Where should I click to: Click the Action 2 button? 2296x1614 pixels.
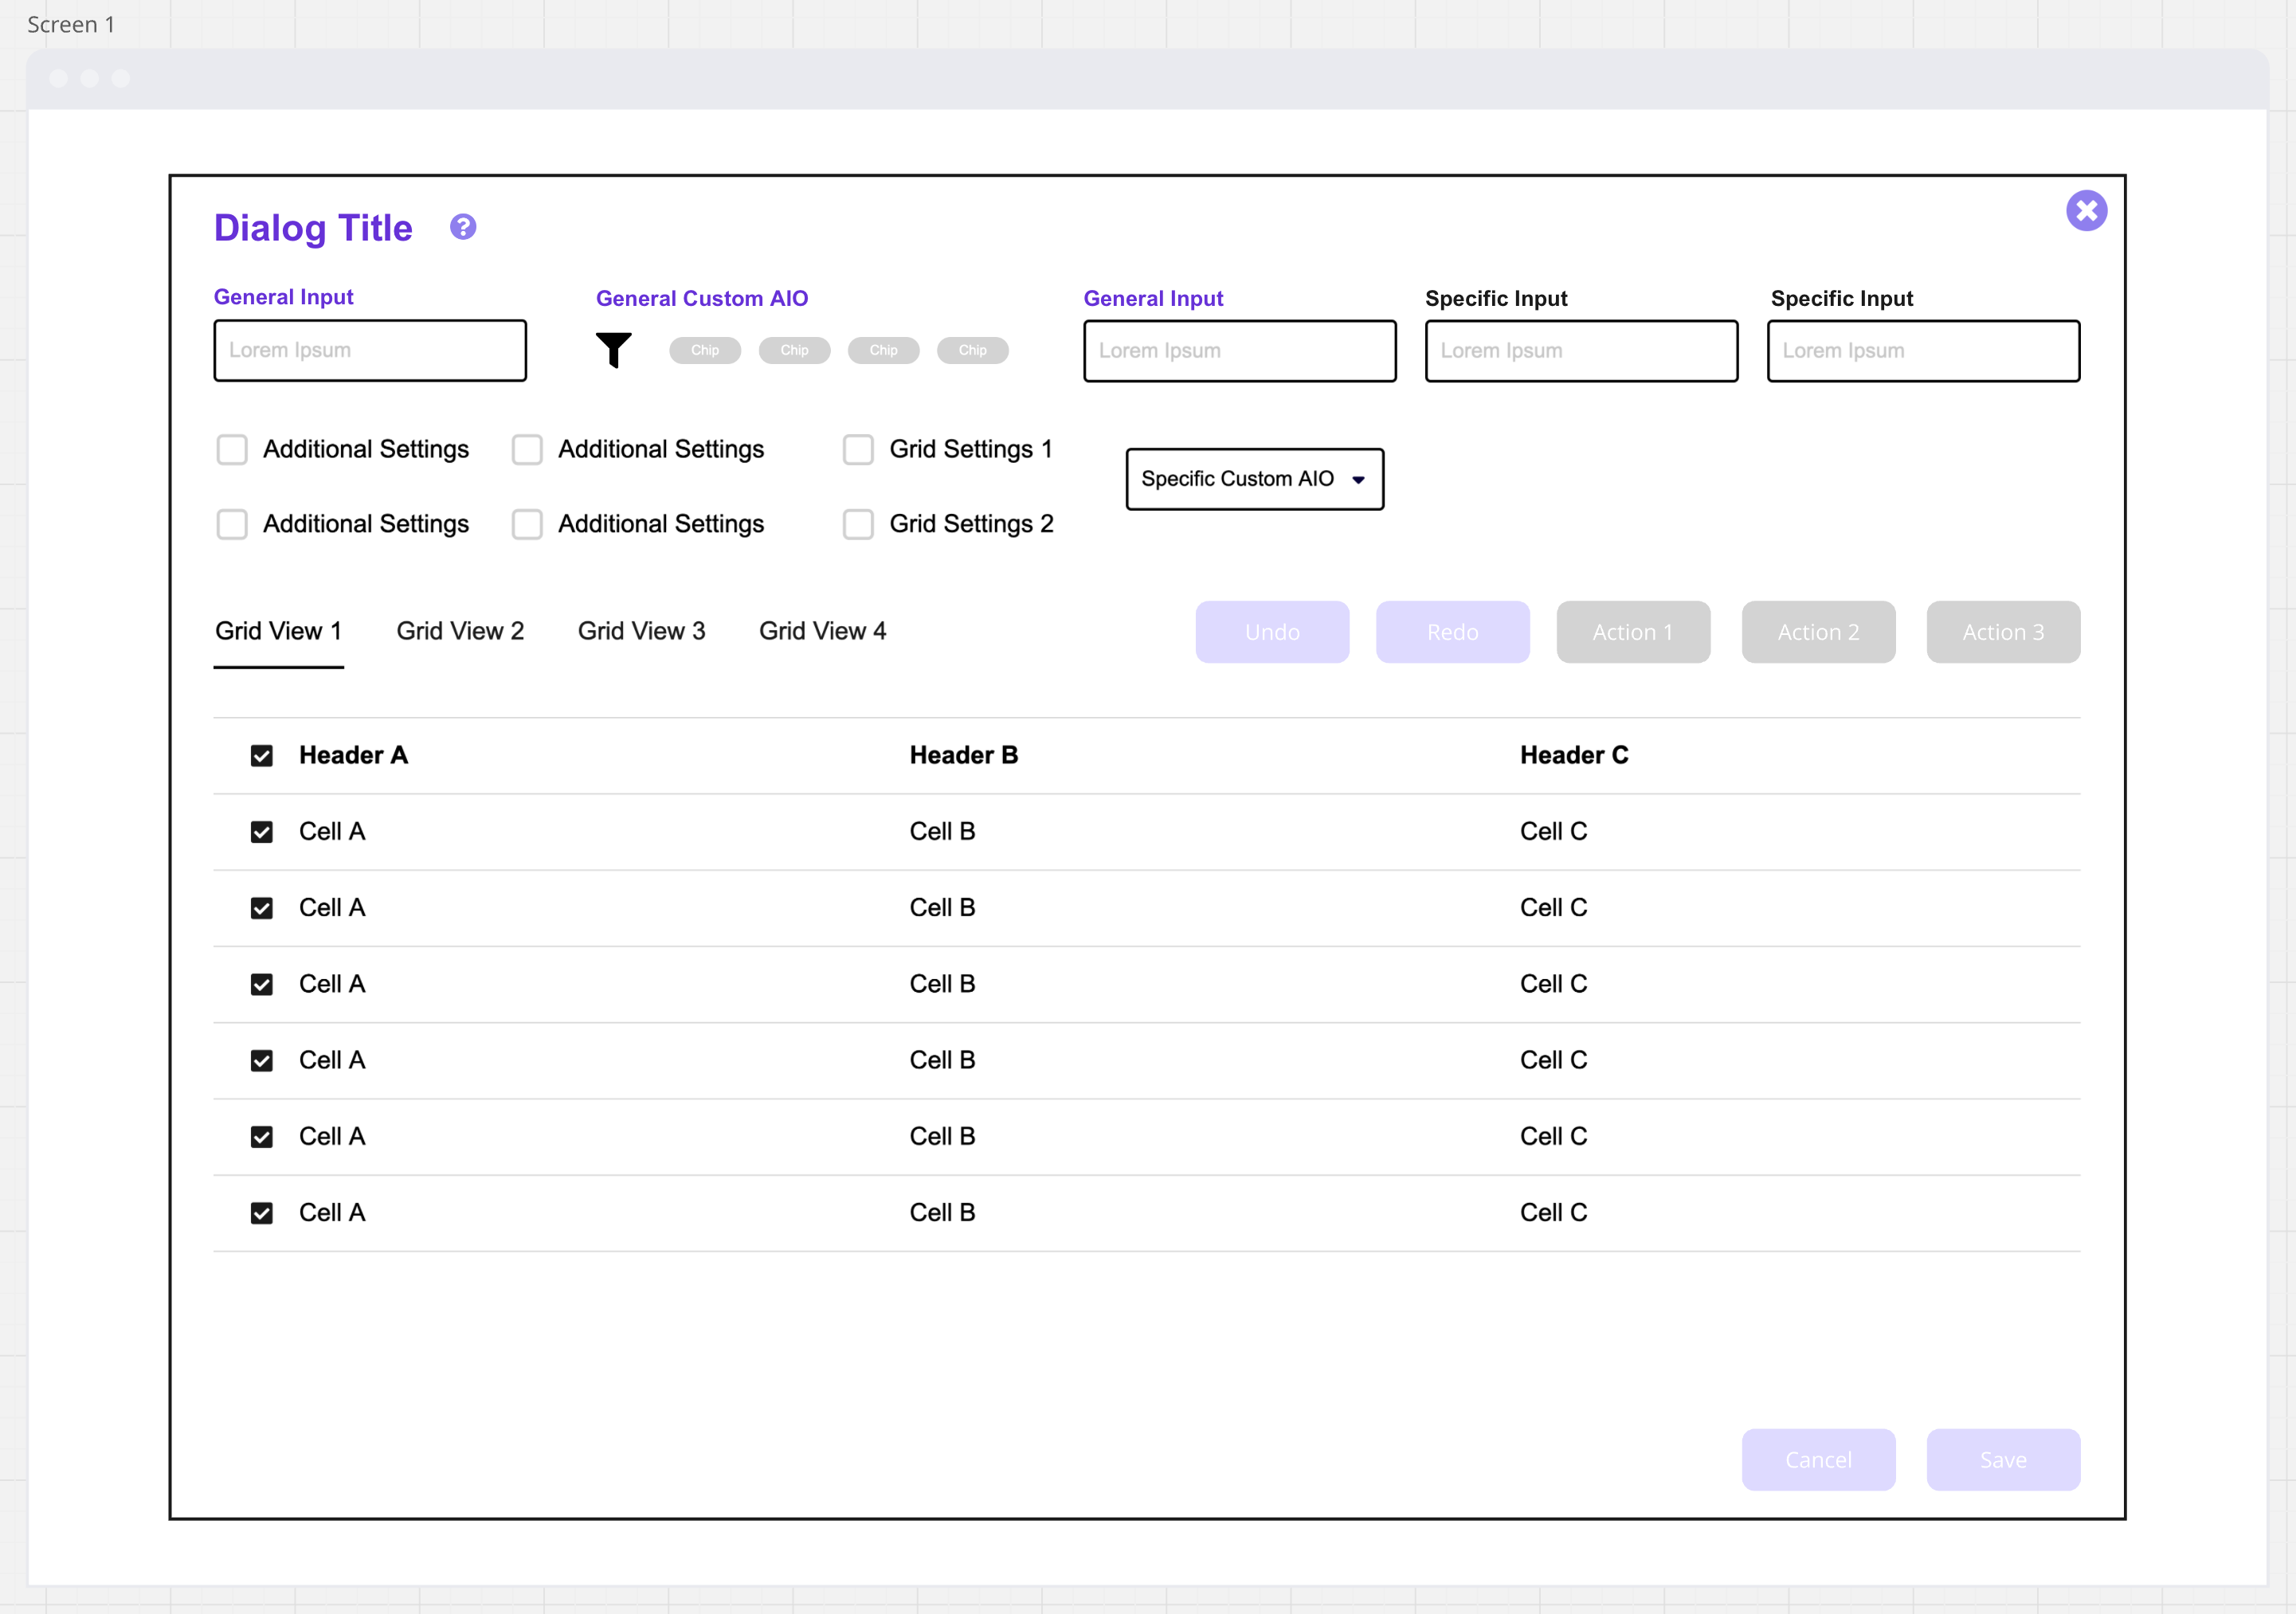pyautogui.click(x=1817, y=632)
